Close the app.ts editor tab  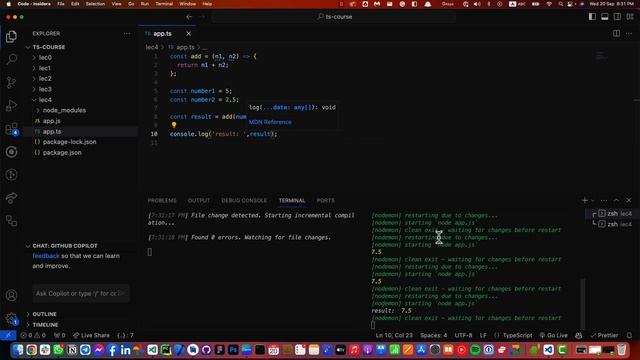click(x=188, y=33)
